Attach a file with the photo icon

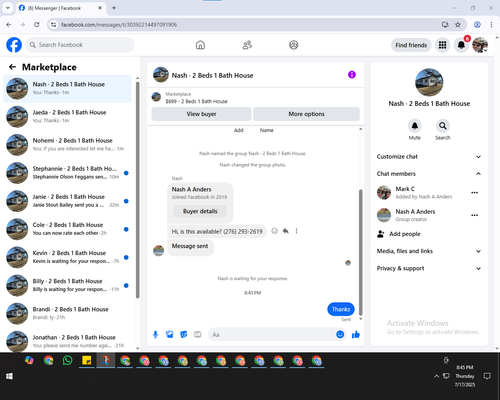click(x=170, y=334)
